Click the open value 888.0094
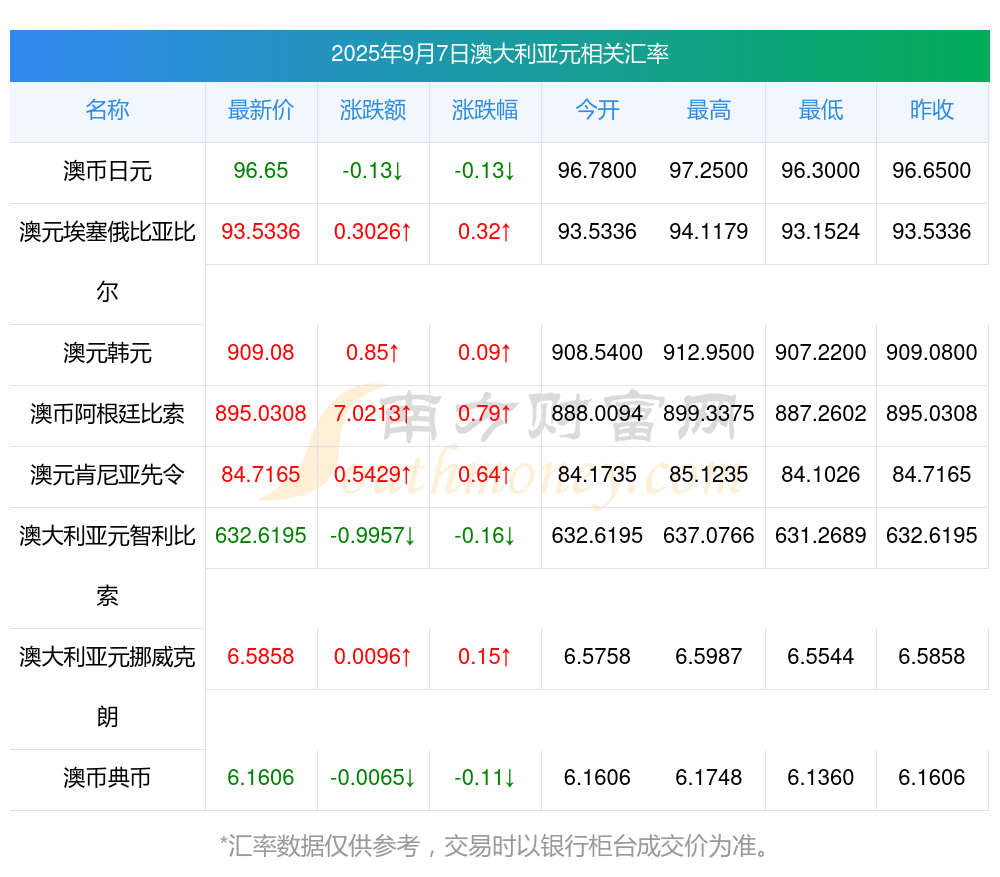 [x=597, y=414]
